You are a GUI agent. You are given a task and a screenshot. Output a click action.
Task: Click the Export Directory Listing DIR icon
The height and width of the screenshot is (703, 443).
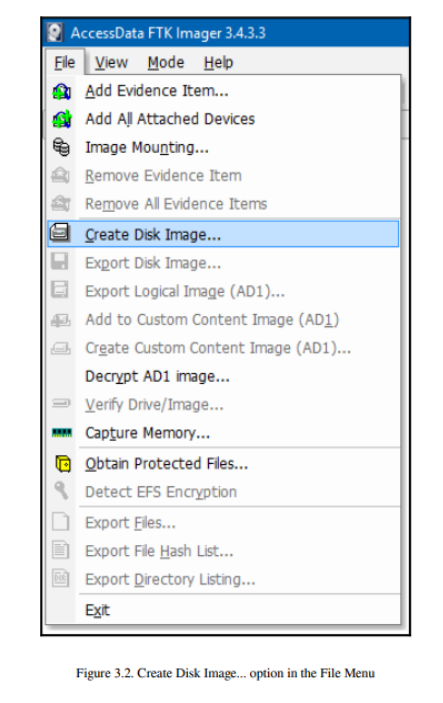61,578
